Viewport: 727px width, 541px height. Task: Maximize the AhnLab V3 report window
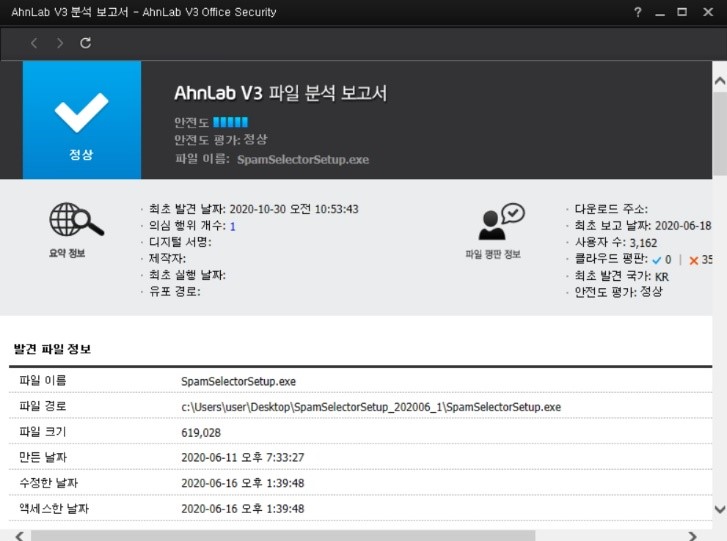tap(682, 12)
